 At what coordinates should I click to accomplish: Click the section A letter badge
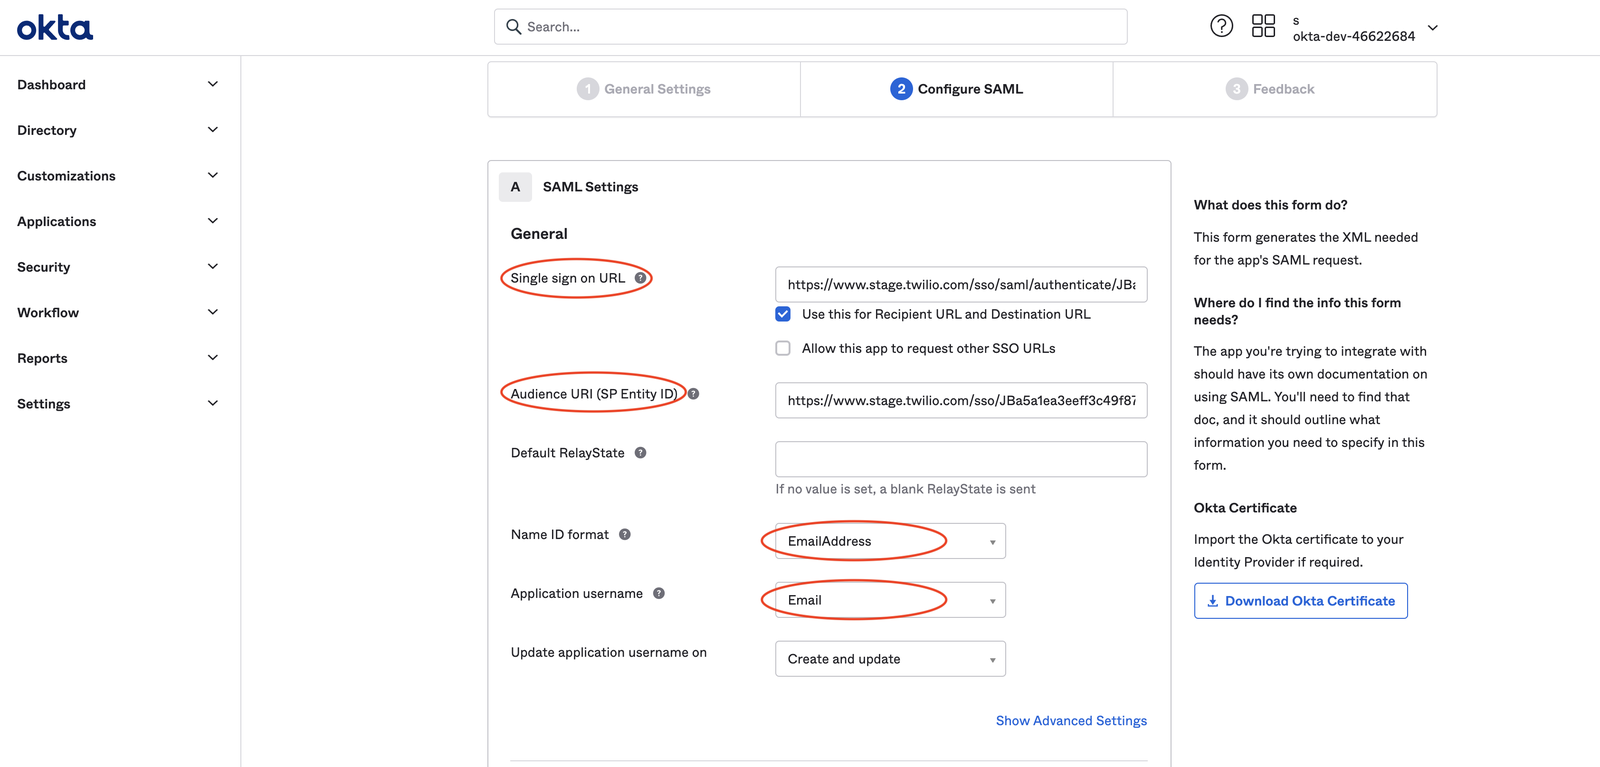(x=515, y=187)
